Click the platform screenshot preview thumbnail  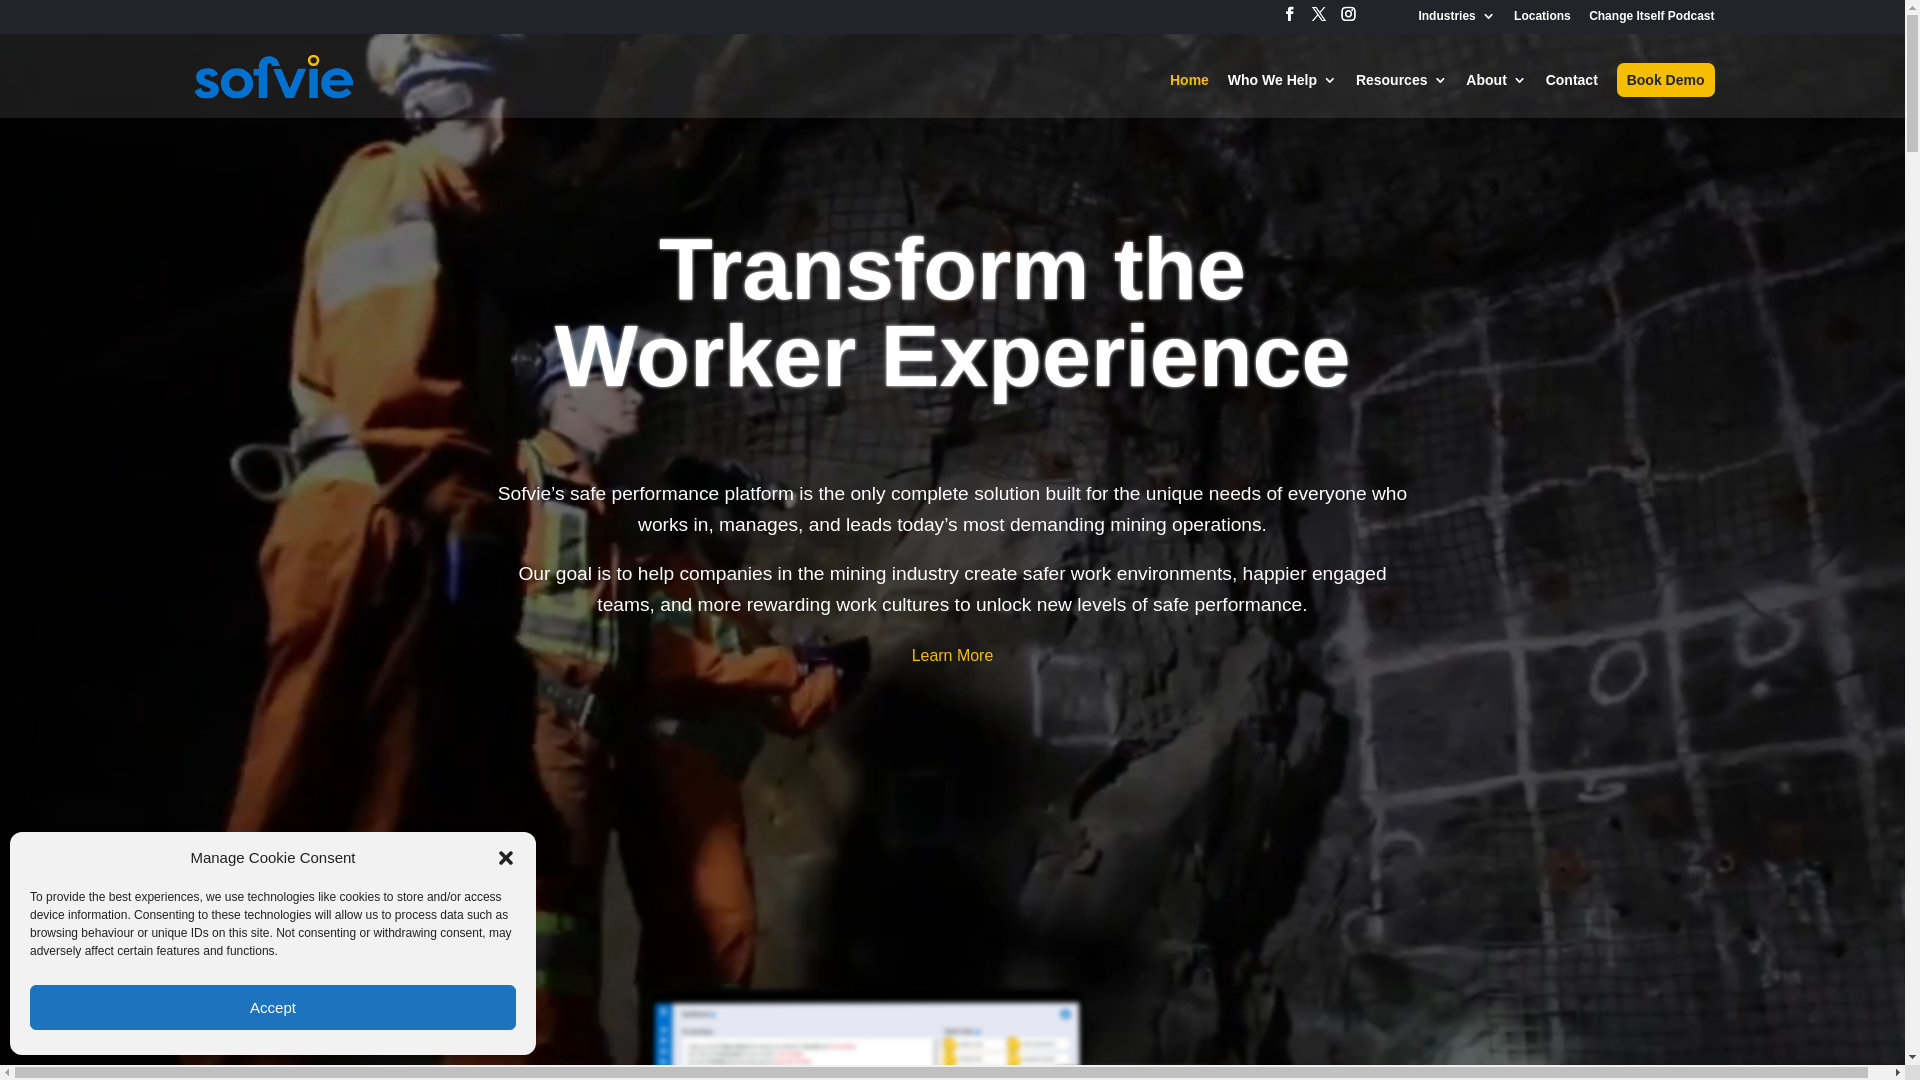[866, 1034]
